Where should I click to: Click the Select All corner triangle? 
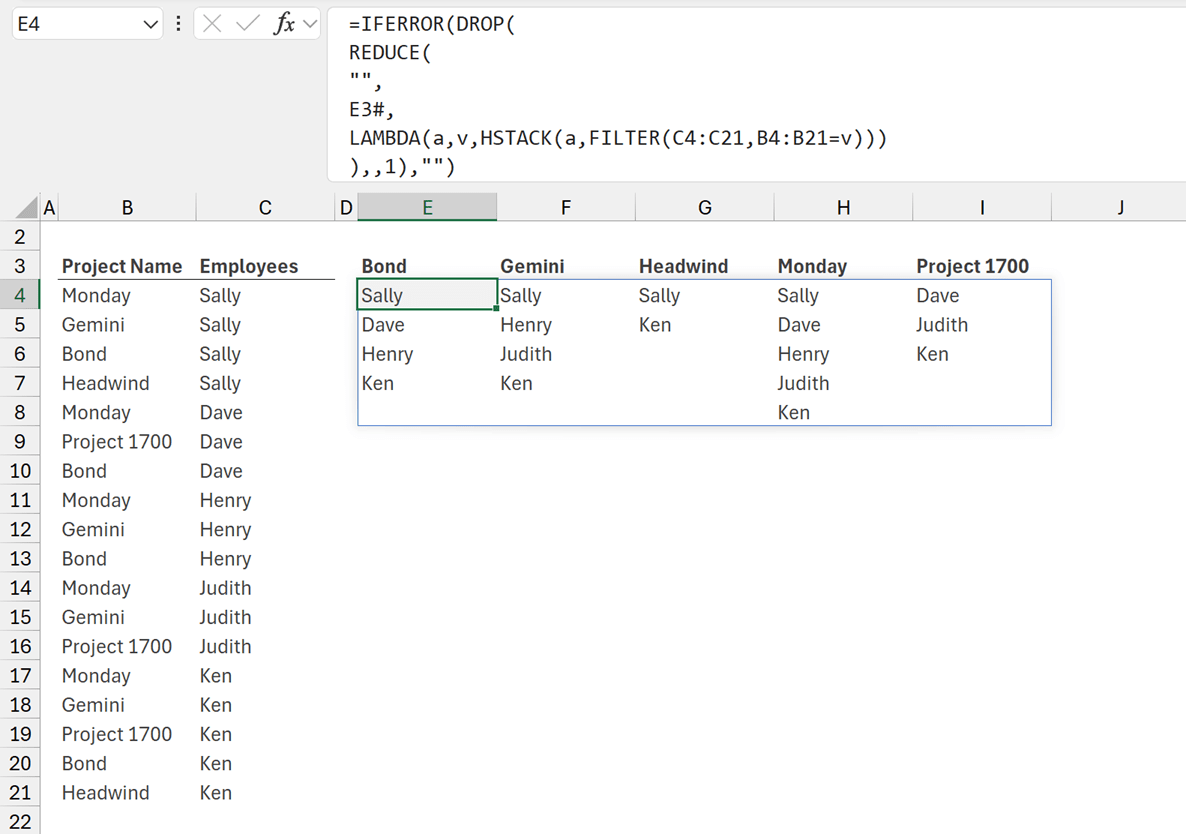tap(29, 209)
